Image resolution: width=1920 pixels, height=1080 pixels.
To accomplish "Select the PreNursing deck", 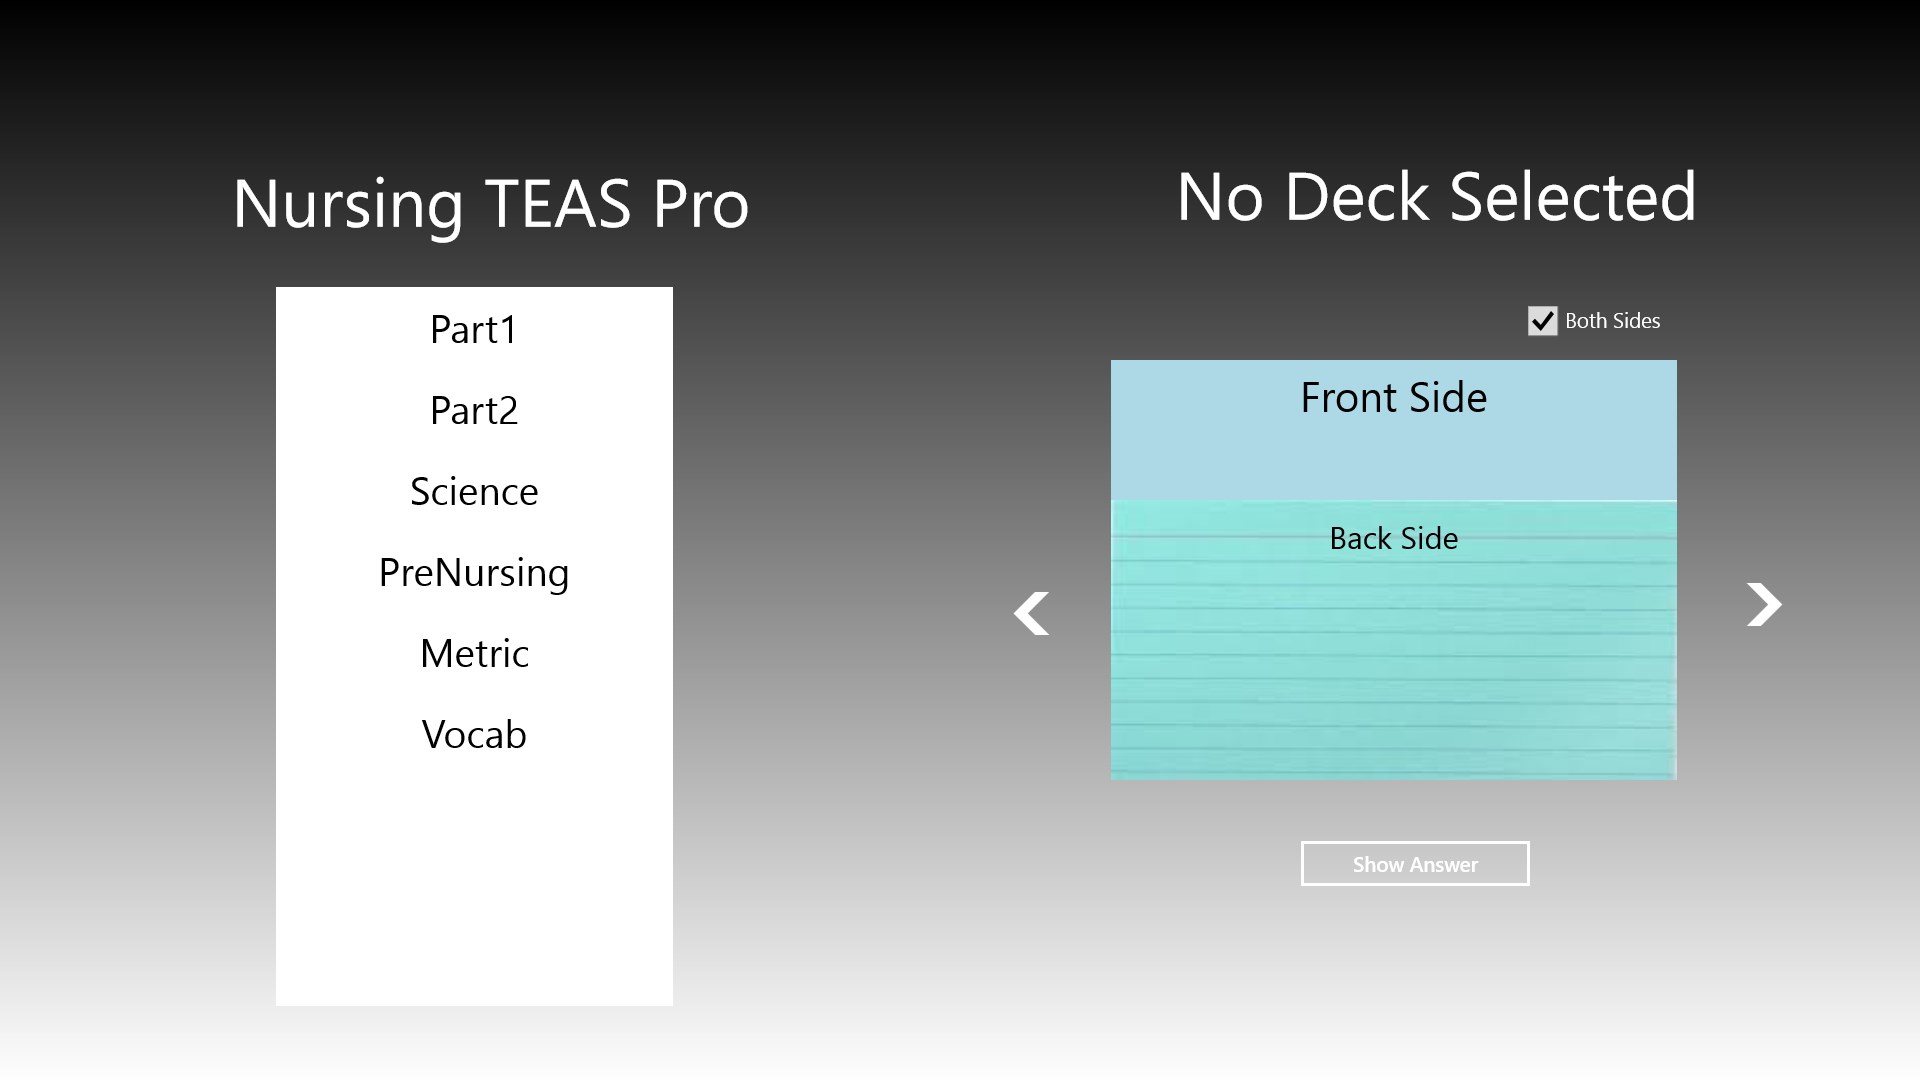I will (x=474, y=573).
